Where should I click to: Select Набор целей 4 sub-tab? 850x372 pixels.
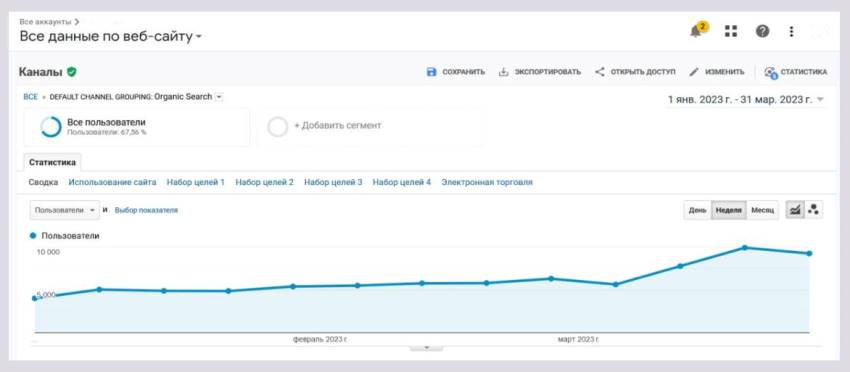[x=402, y=182]
